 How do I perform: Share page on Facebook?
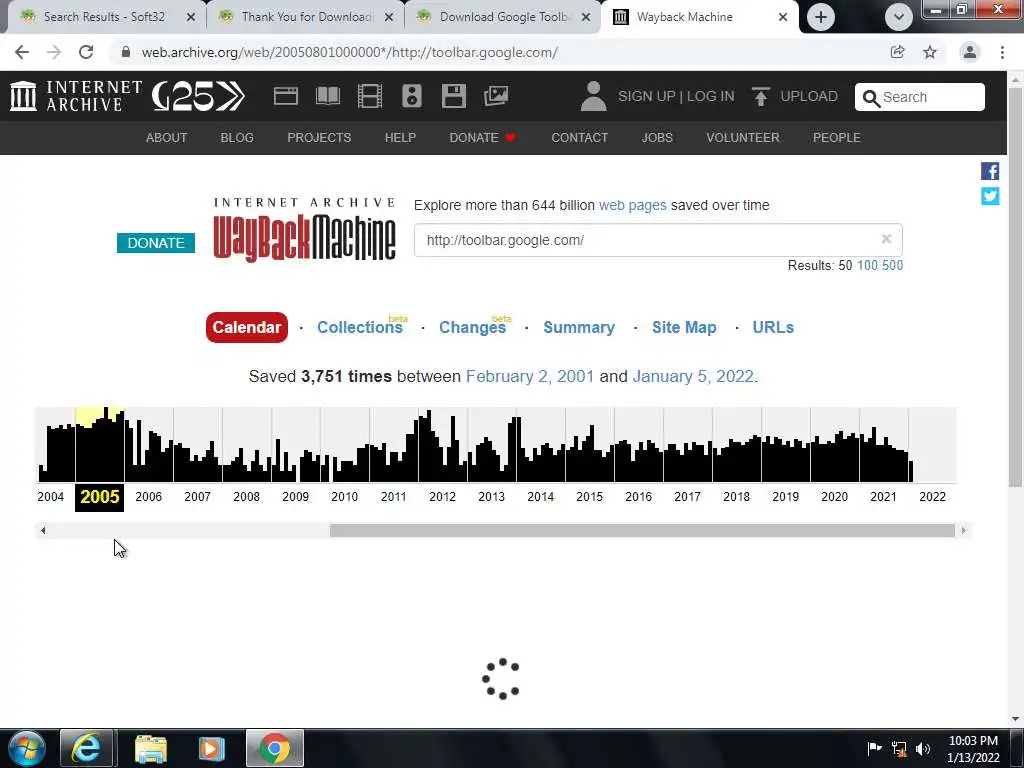[x=989, y=171]
